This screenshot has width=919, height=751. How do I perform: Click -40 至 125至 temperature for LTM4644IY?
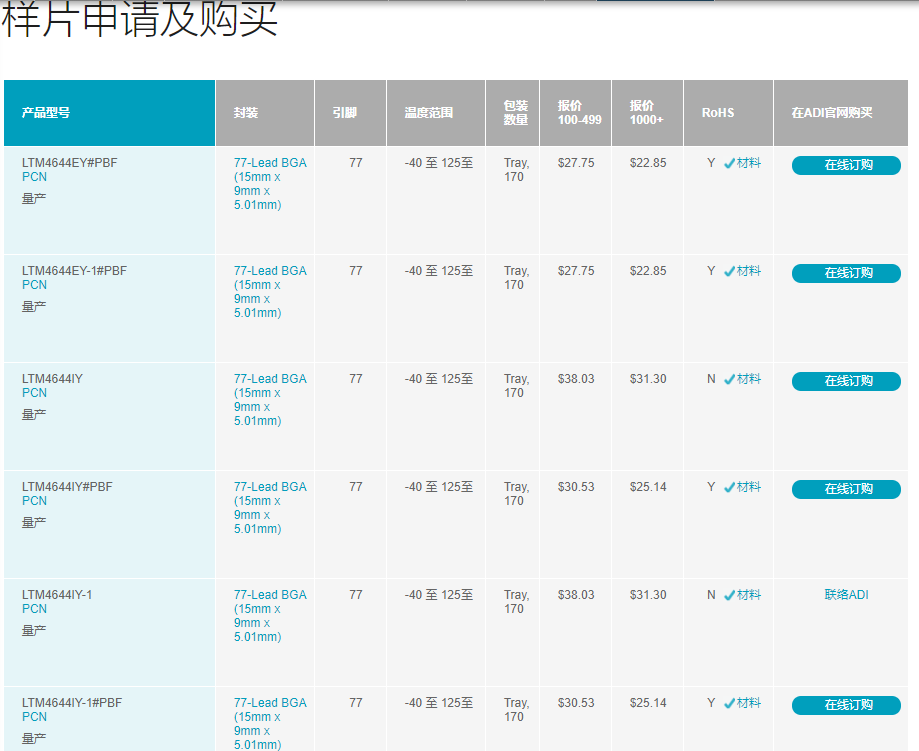point(438,379)
